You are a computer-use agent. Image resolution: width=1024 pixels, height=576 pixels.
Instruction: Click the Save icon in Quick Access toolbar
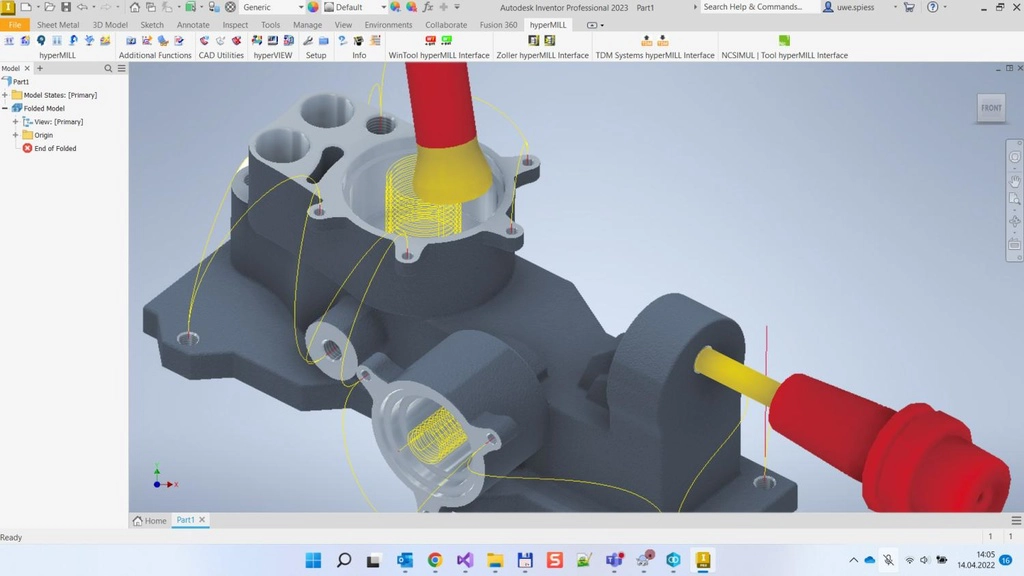[x=64, y=7]
